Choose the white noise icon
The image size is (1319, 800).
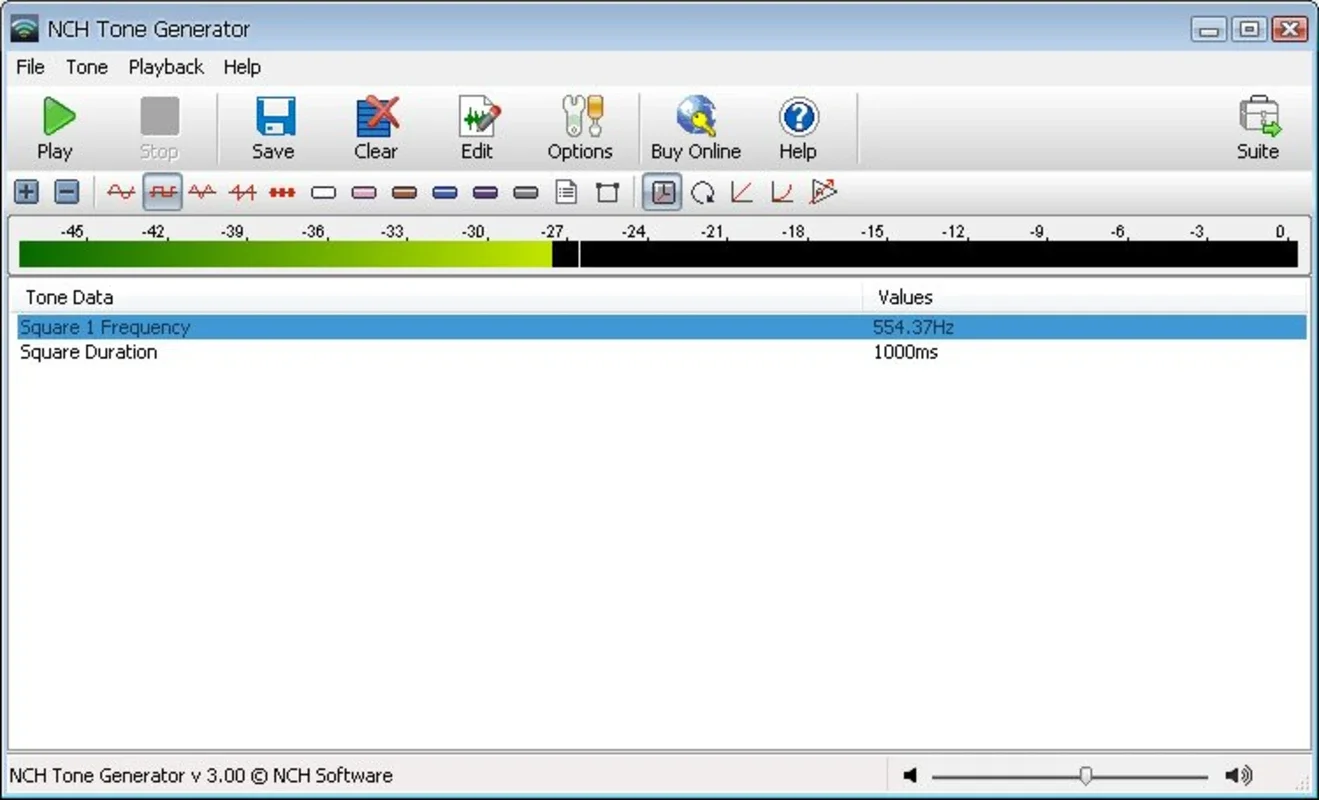pos(323,192)
